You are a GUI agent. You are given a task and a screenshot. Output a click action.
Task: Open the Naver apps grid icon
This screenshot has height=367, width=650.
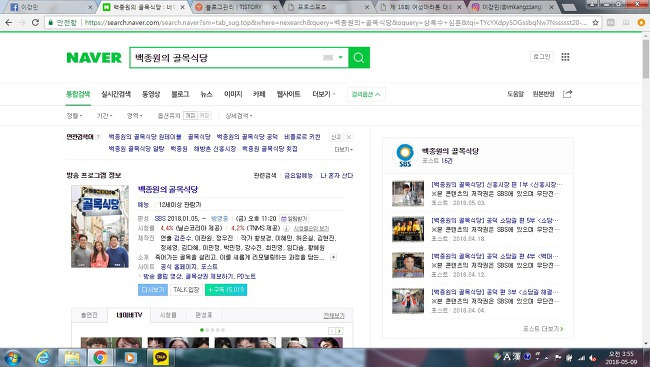(x=565, y=57)
